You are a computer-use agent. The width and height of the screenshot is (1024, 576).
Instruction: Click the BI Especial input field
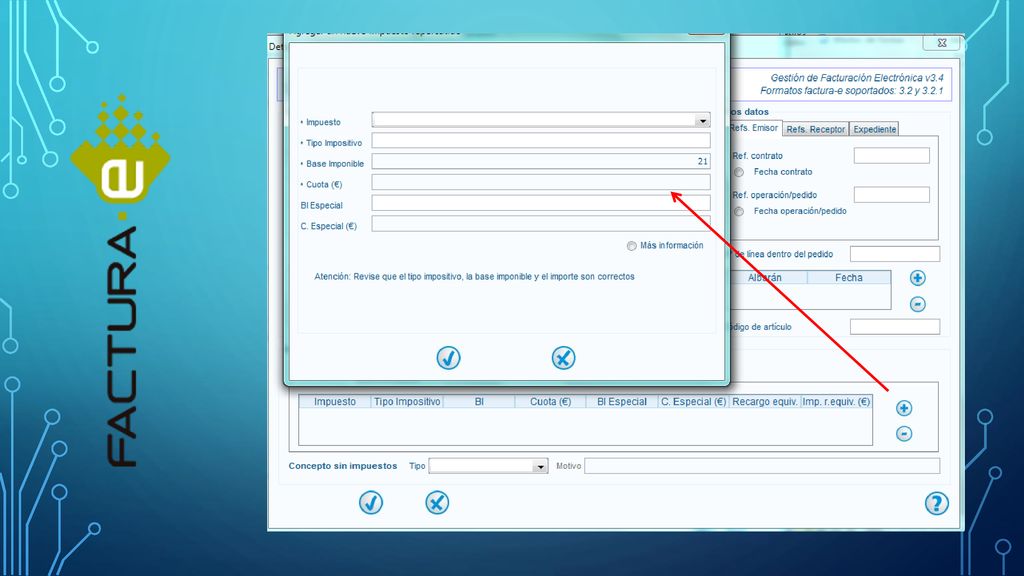coord(541,203)
